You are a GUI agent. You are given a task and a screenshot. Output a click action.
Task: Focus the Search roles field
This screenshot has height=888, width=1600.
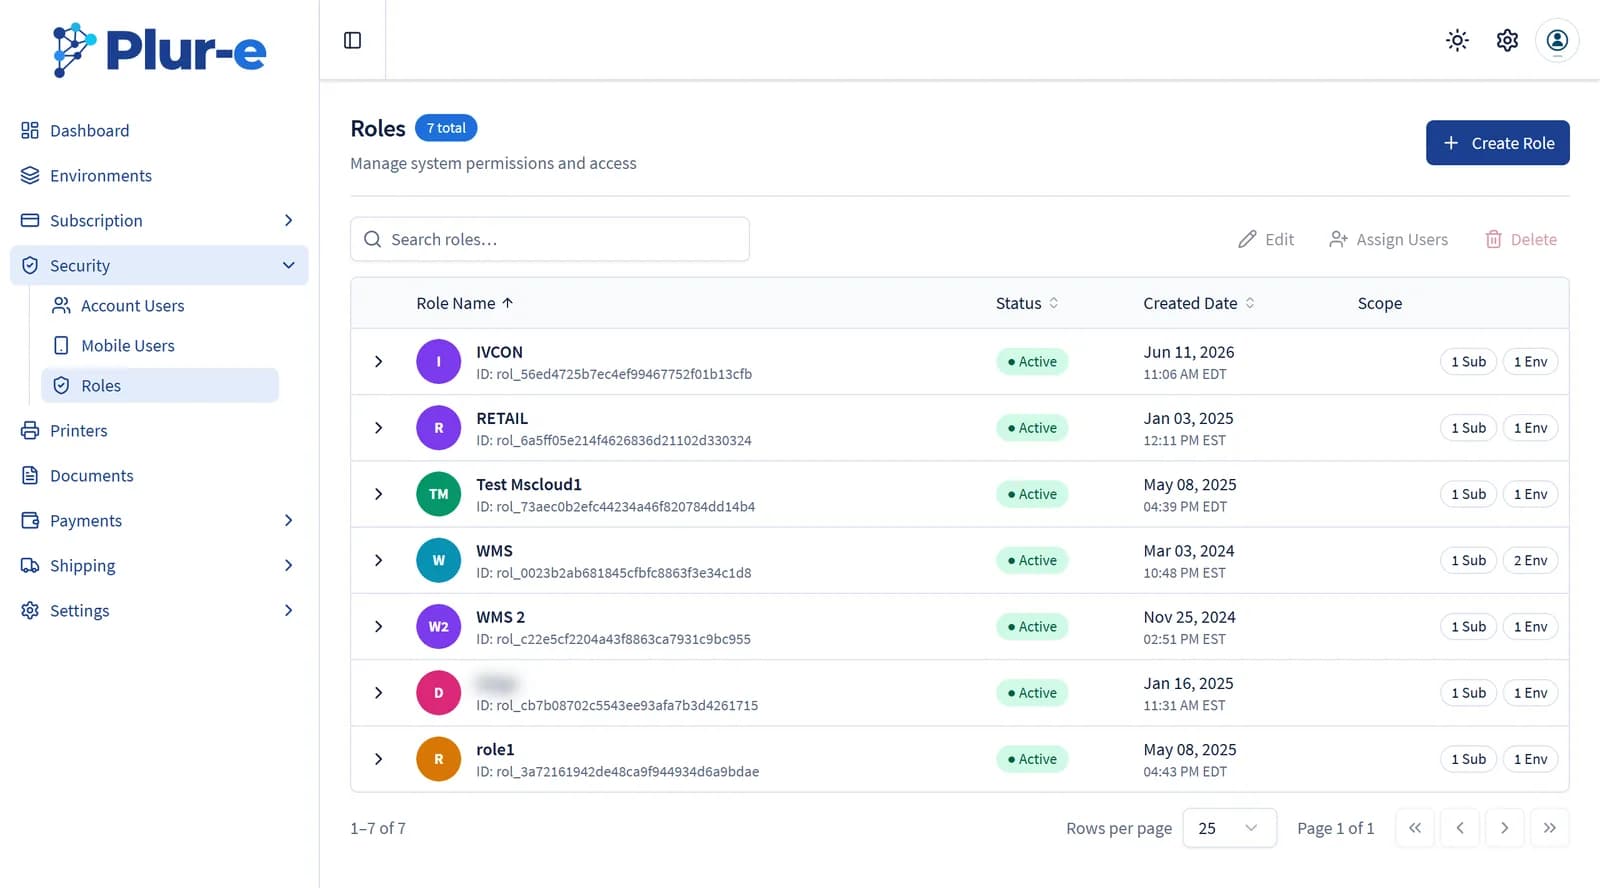(x=549, y=239)
